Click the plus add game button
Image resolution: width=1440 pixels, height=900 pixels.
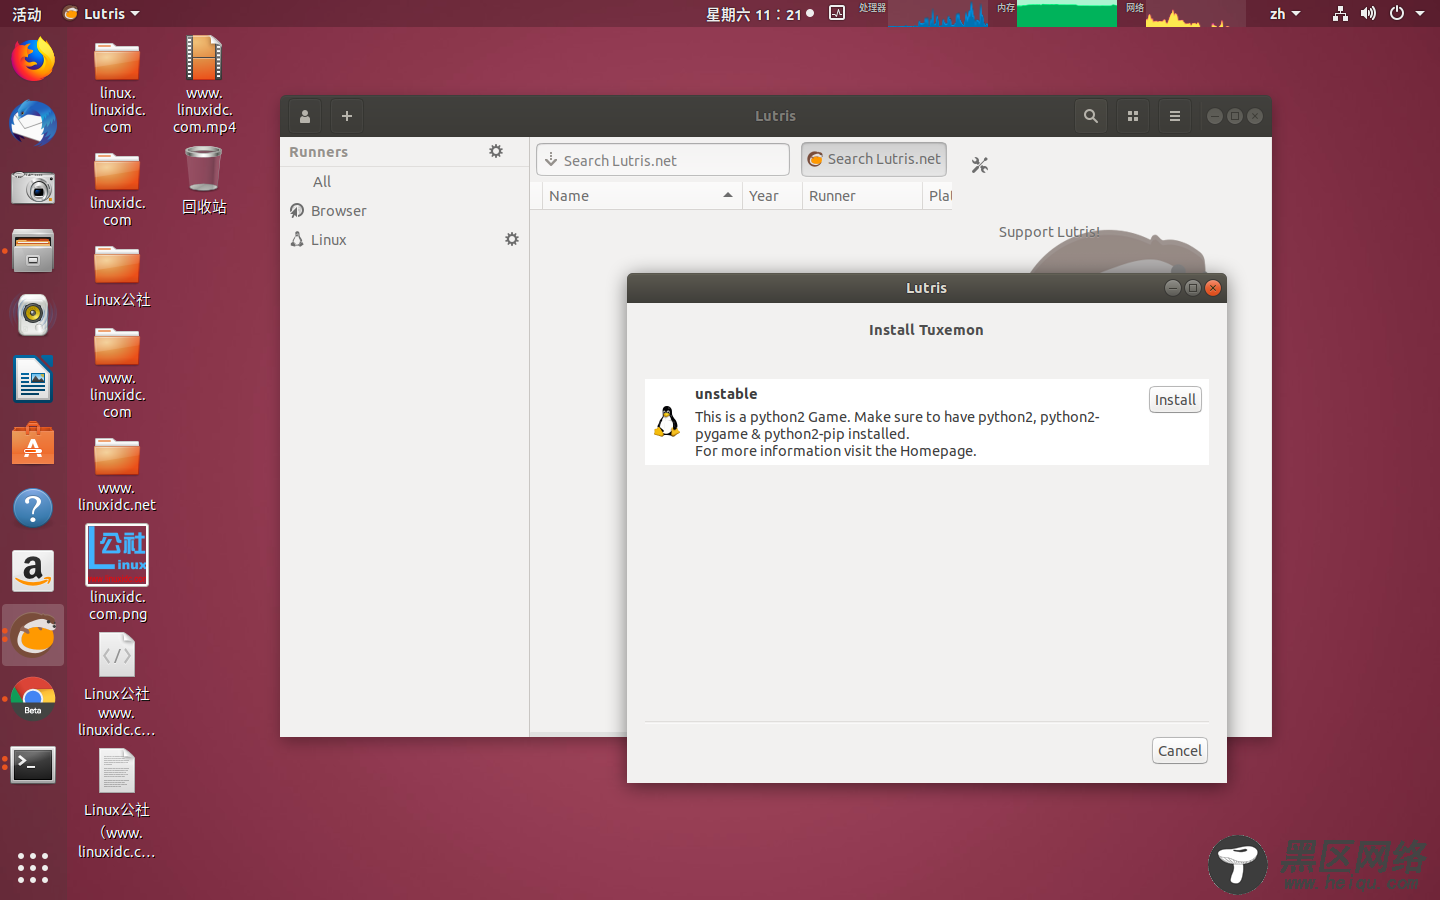point(347,116)
